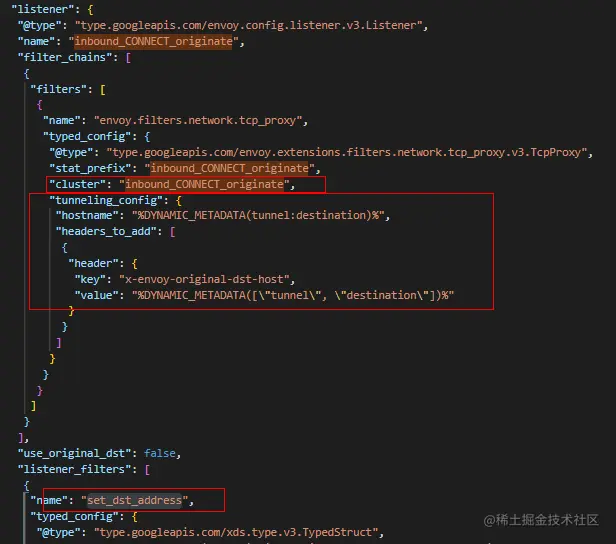Click the "stat_prefix" key
Image resolution: width=616 pixels, height=544 pixels.
point(93,168)
